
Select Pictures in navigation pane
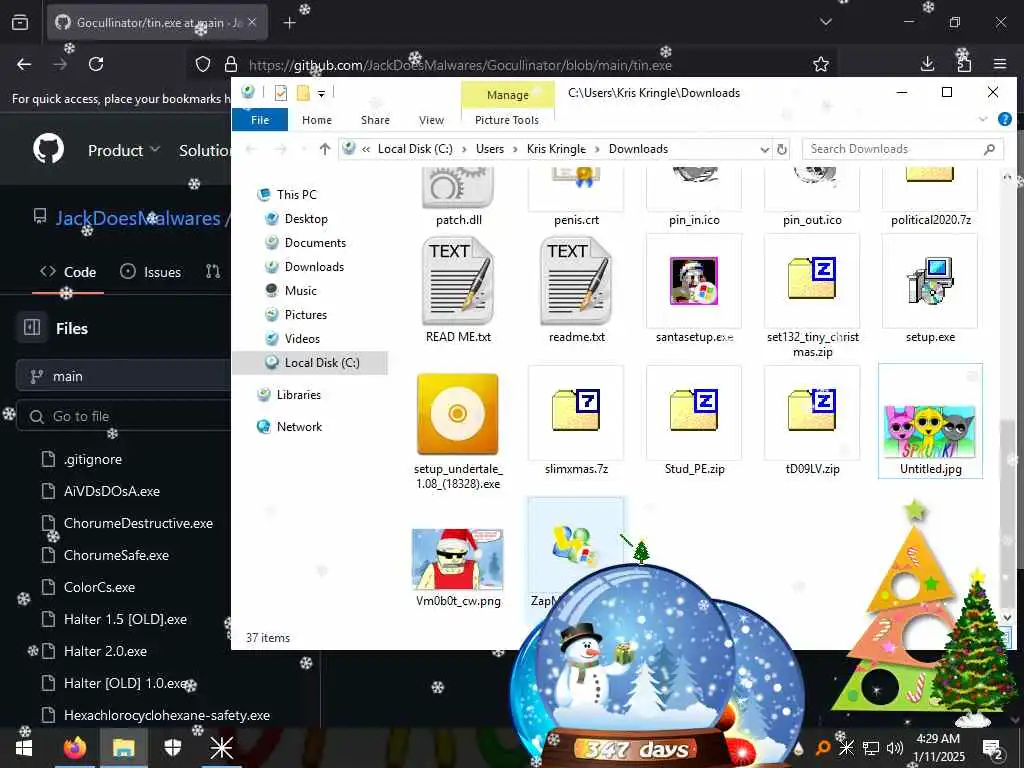(x=305, y=315)
